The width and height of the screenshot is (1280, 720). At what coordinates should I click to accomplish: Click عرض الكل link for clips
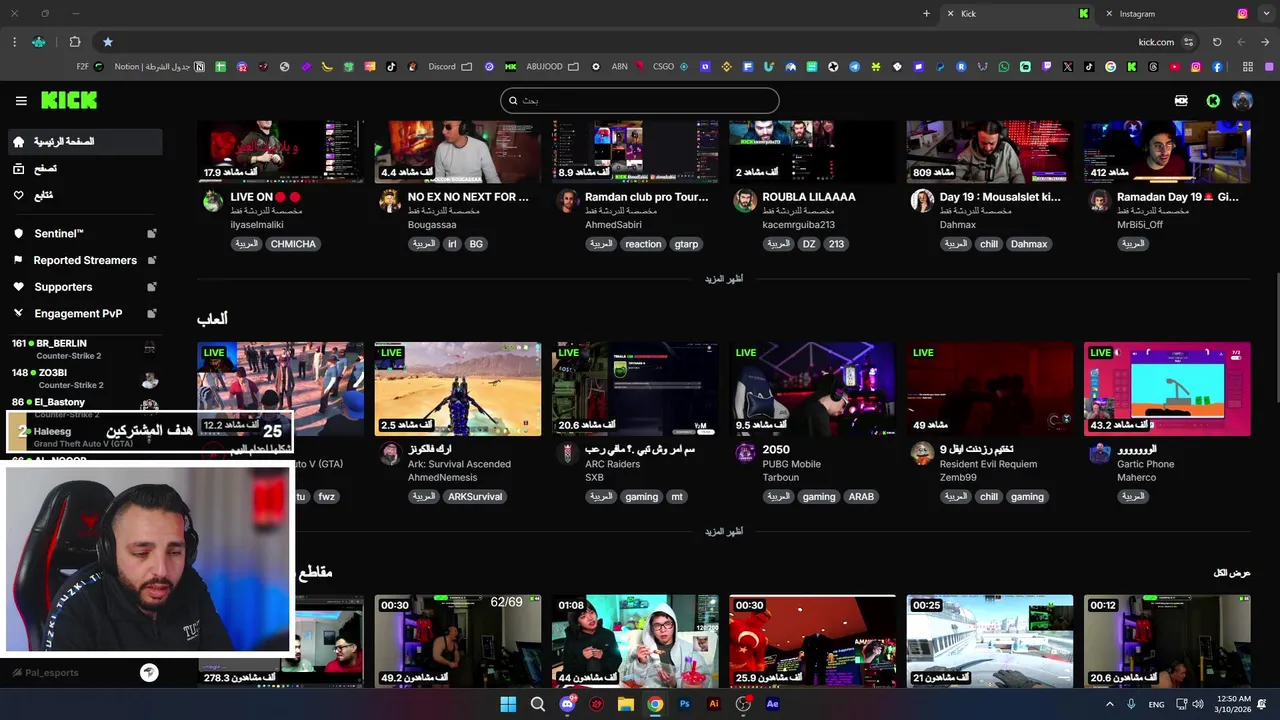click(x=1232, y=573)
